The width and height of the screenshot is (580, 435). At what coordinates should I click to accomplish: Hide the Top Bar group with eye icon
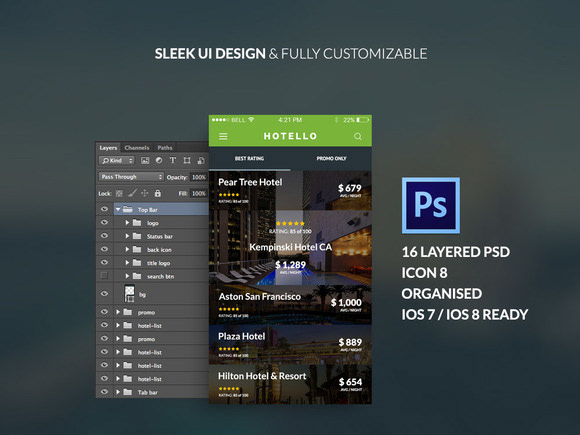pyautogui.click(x=104, y=209)
